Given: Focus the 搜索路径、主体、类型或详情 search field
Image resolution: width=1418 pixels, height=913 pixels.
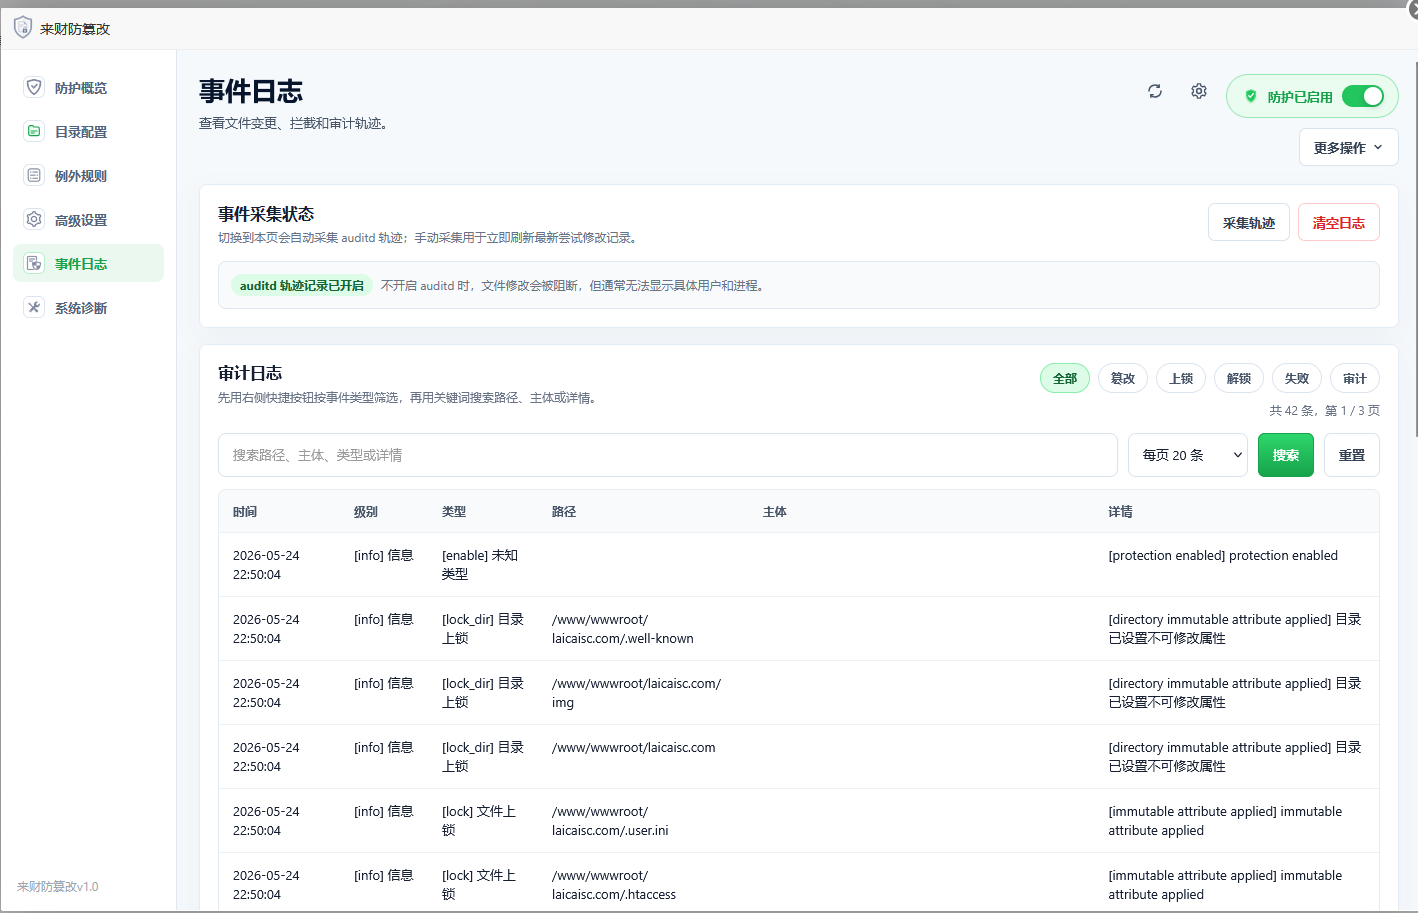Looking at the screenshot, I should (x=668, y=455).
